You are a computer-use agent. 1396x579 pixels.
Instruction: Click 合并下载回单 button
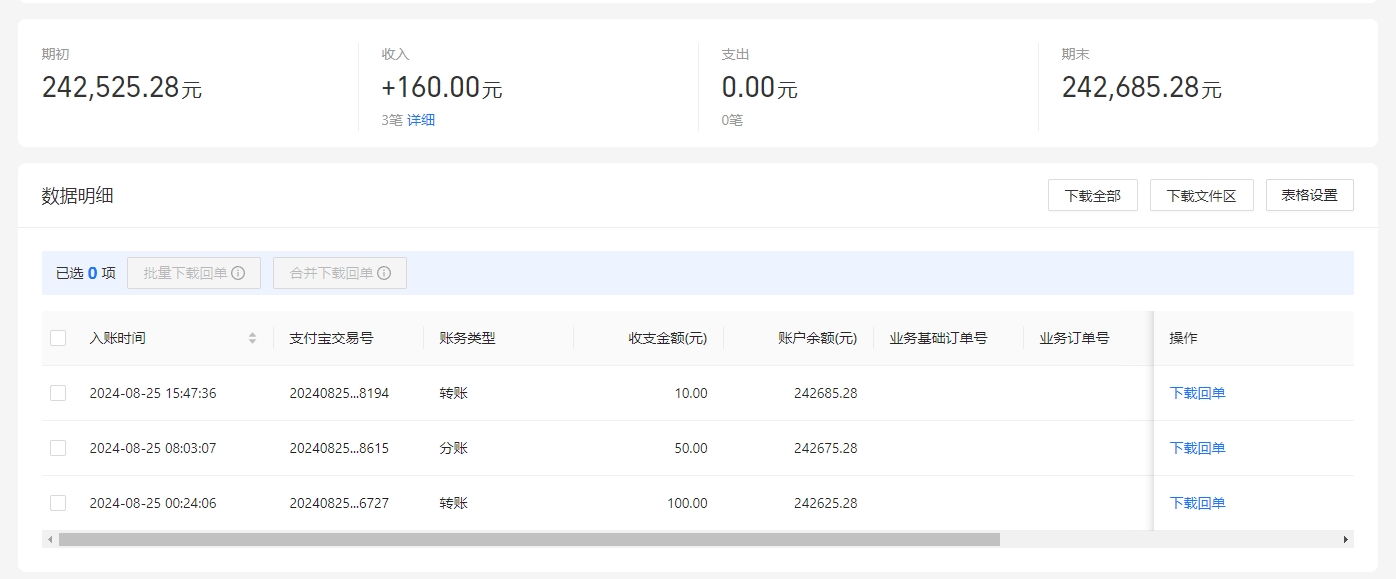[331, 273]
